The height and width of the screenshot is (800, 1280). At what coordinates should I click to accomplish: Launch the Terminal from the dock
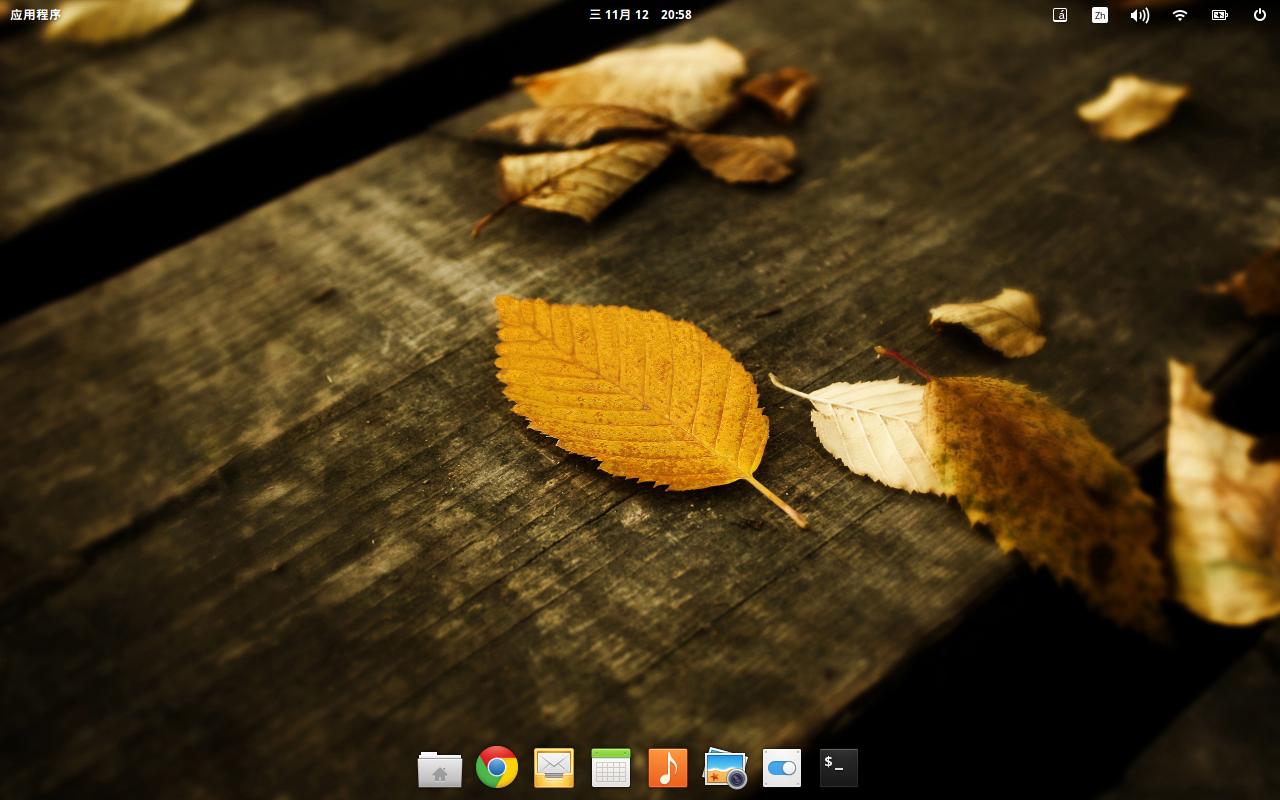(839, 768)
